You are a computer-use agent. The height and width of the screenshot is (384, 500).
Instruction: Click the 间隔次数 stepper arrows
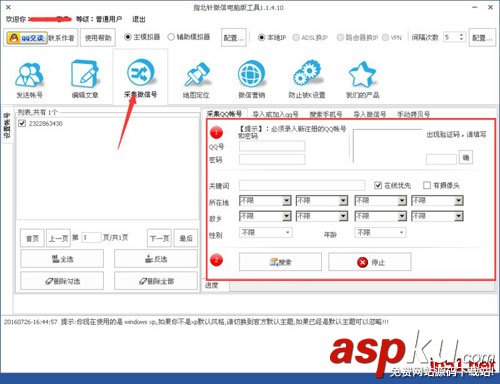(x=461, y=37)
